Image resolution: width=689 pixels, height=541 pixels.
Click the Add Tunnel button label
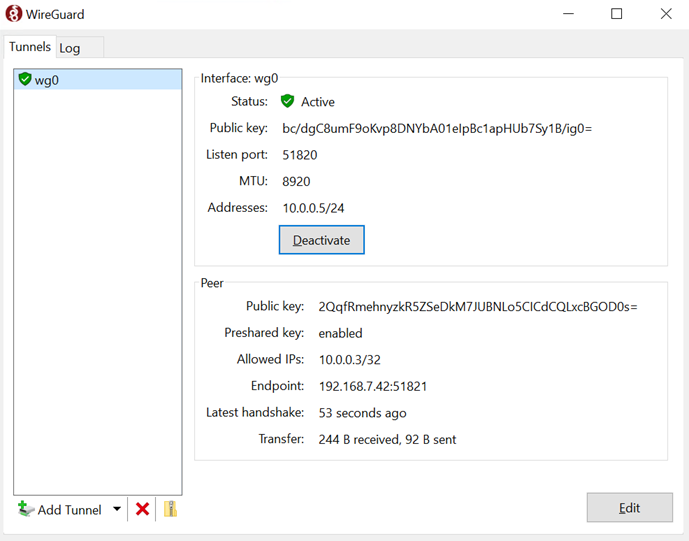(69, 510)
